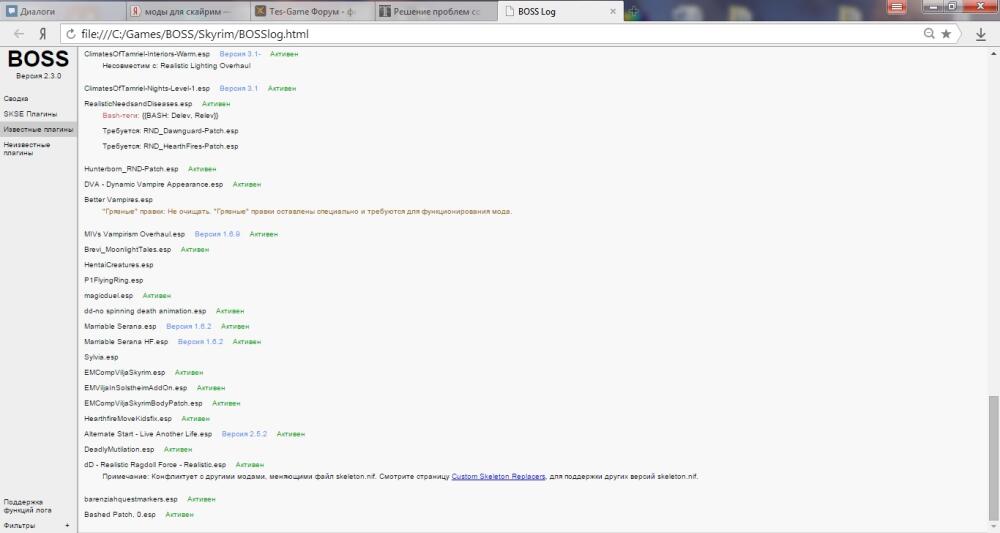Open browser menu hamburger button
1000x533 pixels.
(x=896, y=7)
